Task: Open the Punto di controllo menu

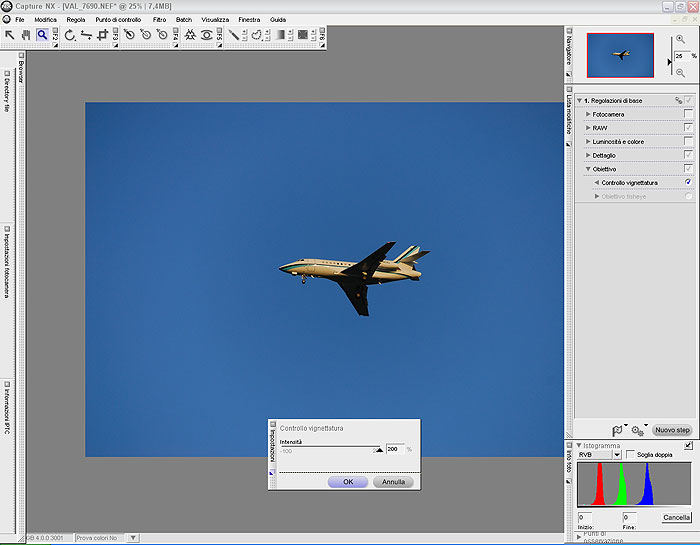Action: tap(118, 20)
